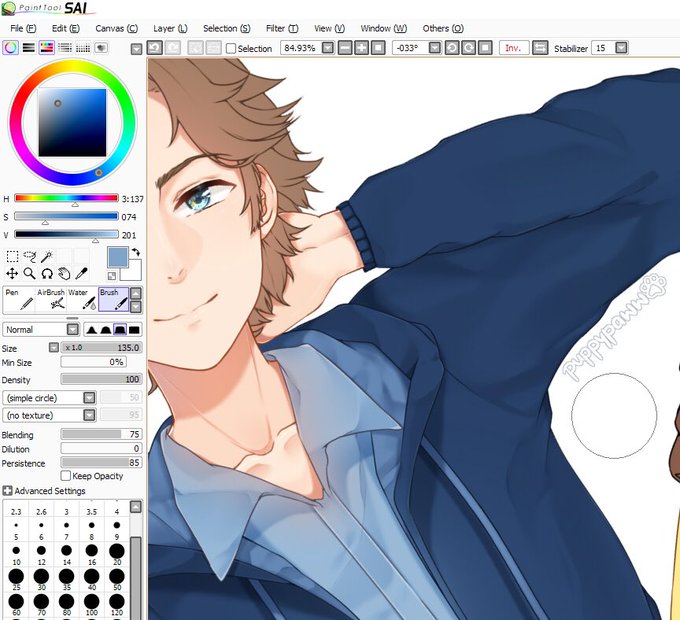680x620 pixels.
Task: Click the Inv. button
Action: tap(513, 48)
